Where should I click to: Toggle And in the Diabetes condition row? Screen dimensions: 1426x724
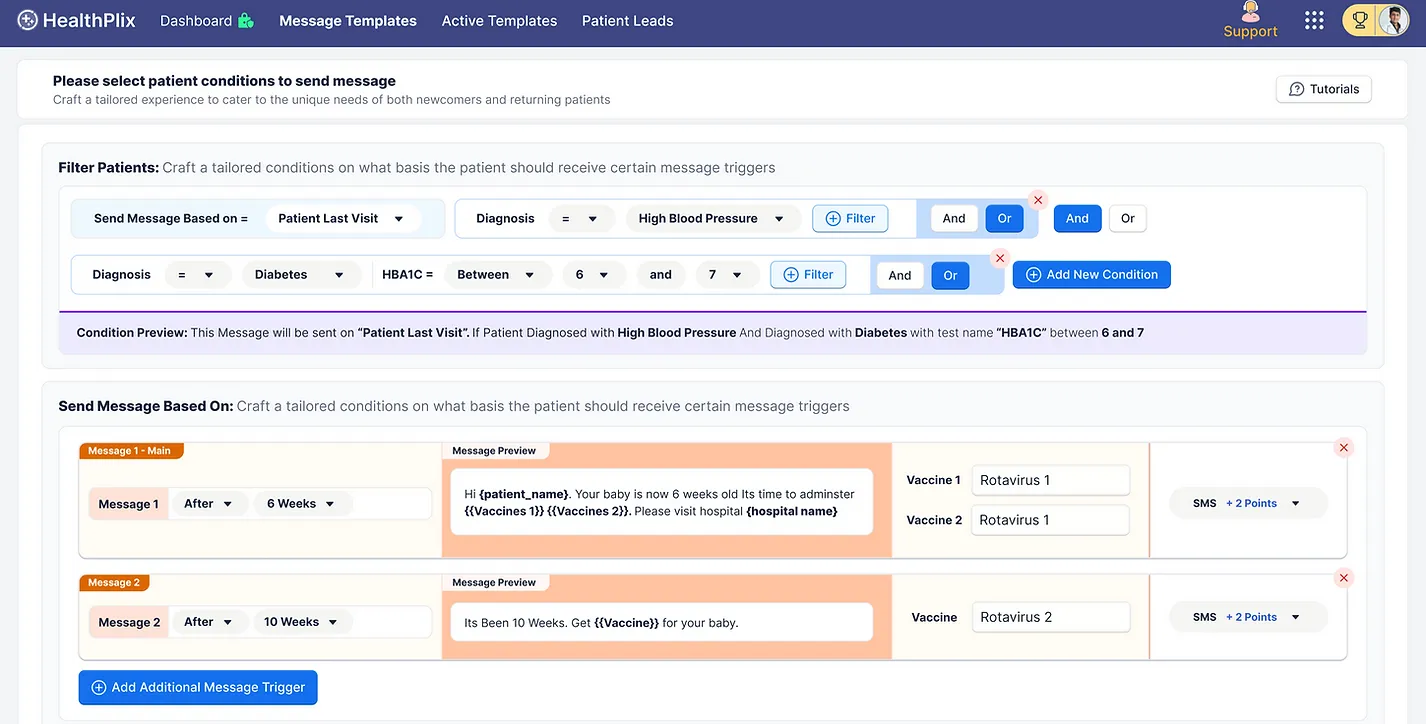900,276
